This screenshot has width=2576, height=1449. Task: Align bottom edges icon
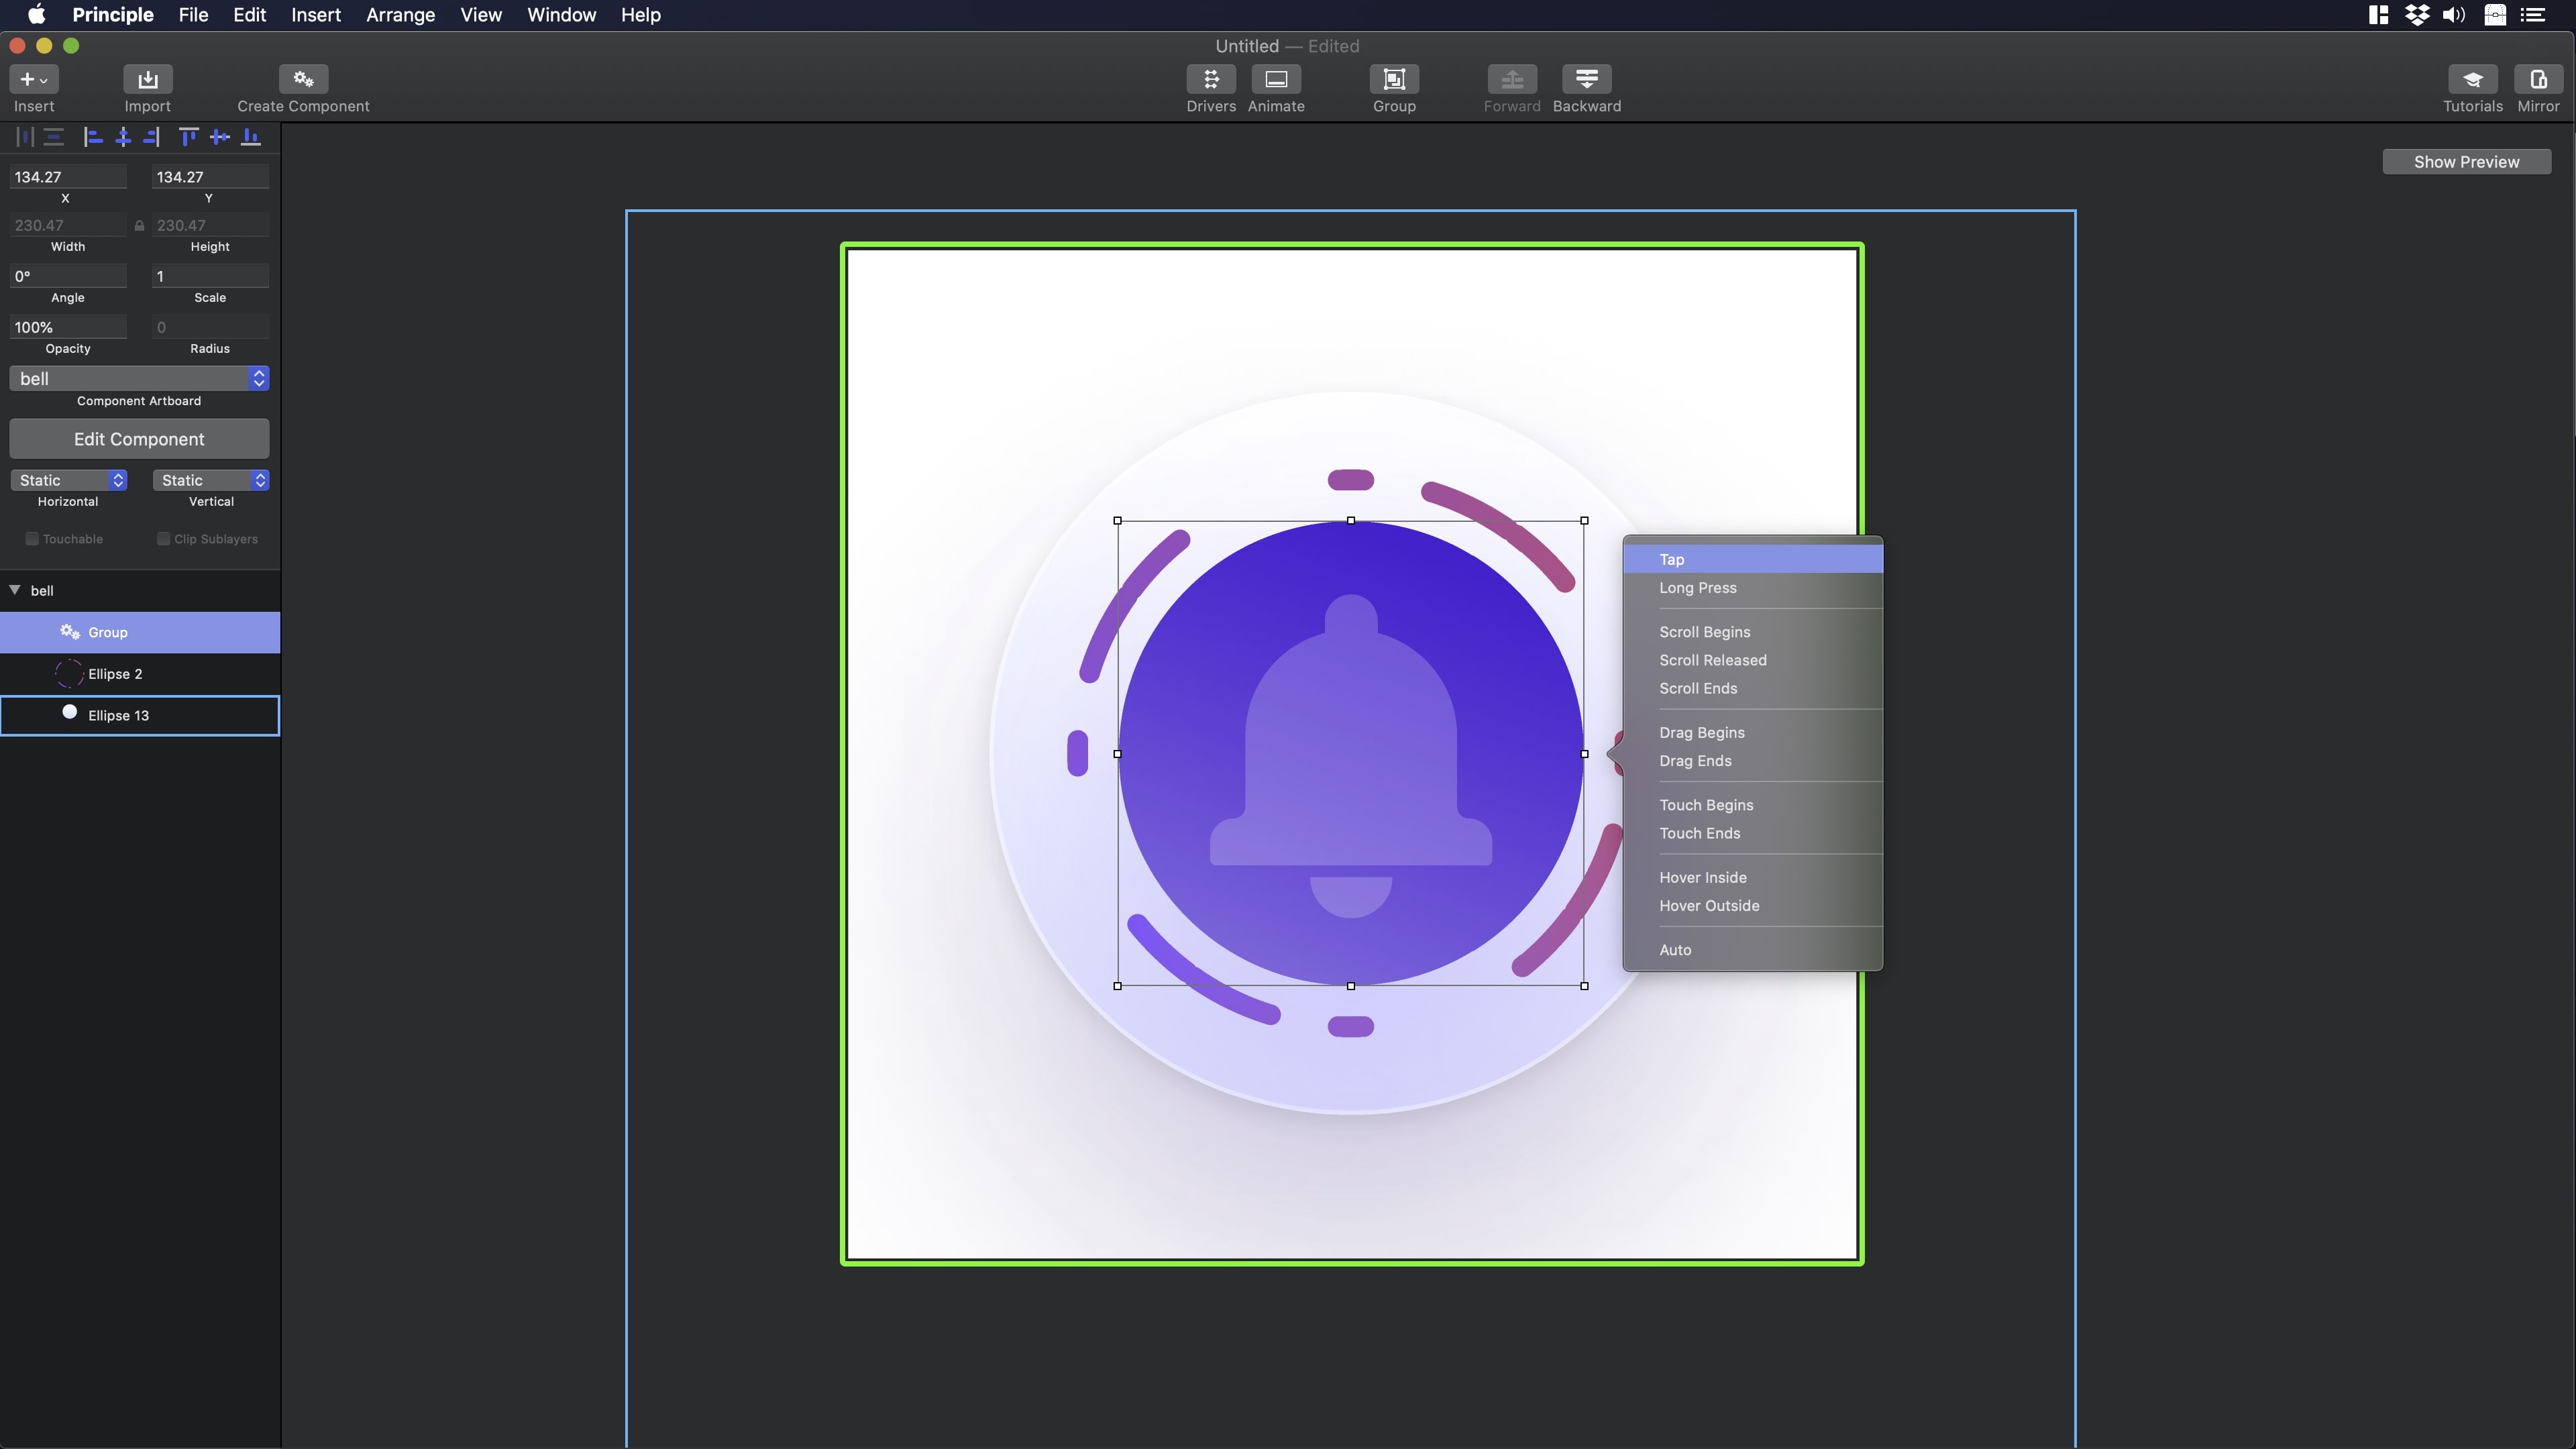click(x=251, y=137)
